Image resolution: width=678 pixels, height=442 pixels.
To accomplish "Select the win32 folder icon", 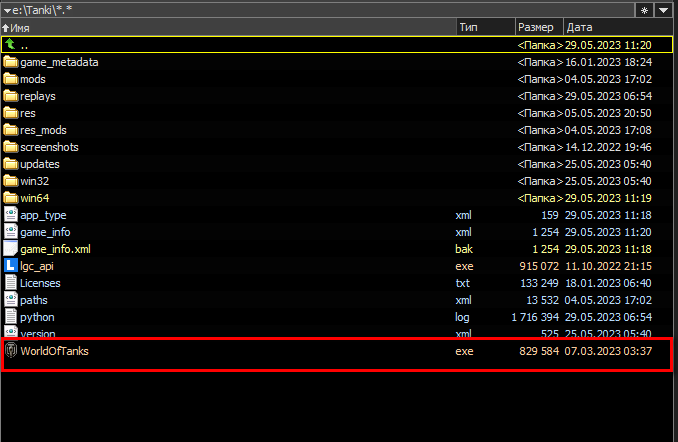I will coord(10,181).
